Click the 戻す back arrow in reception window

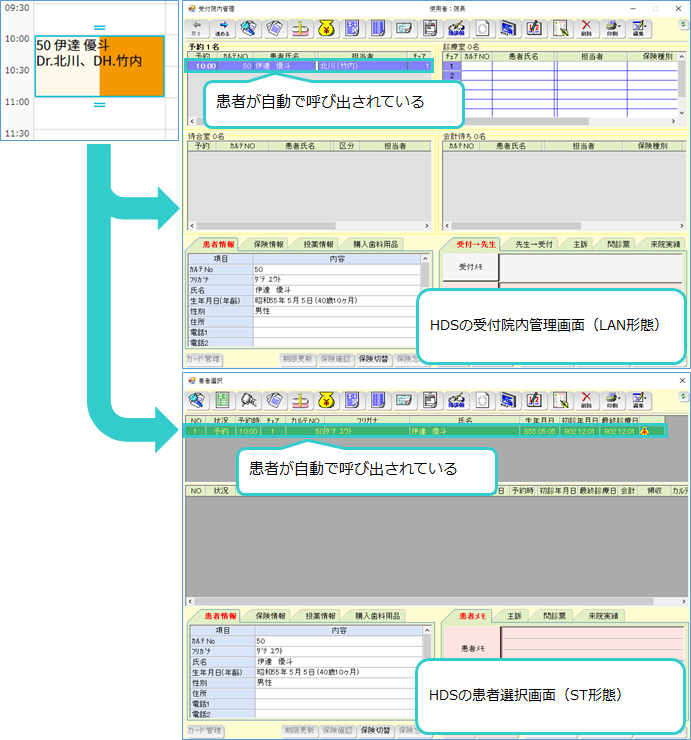coord(196,28)
